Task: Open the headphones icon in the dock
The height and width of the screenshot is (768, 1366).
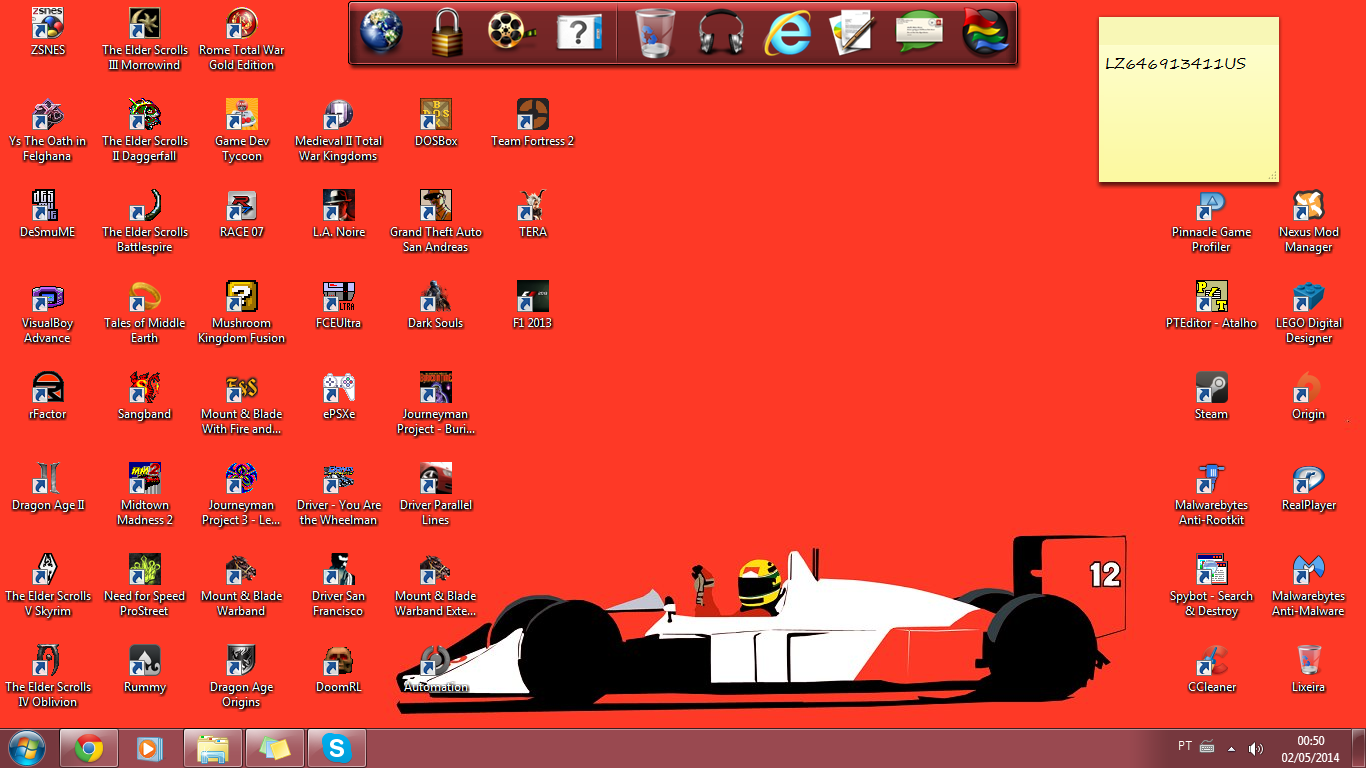Action: coord(721,32)
